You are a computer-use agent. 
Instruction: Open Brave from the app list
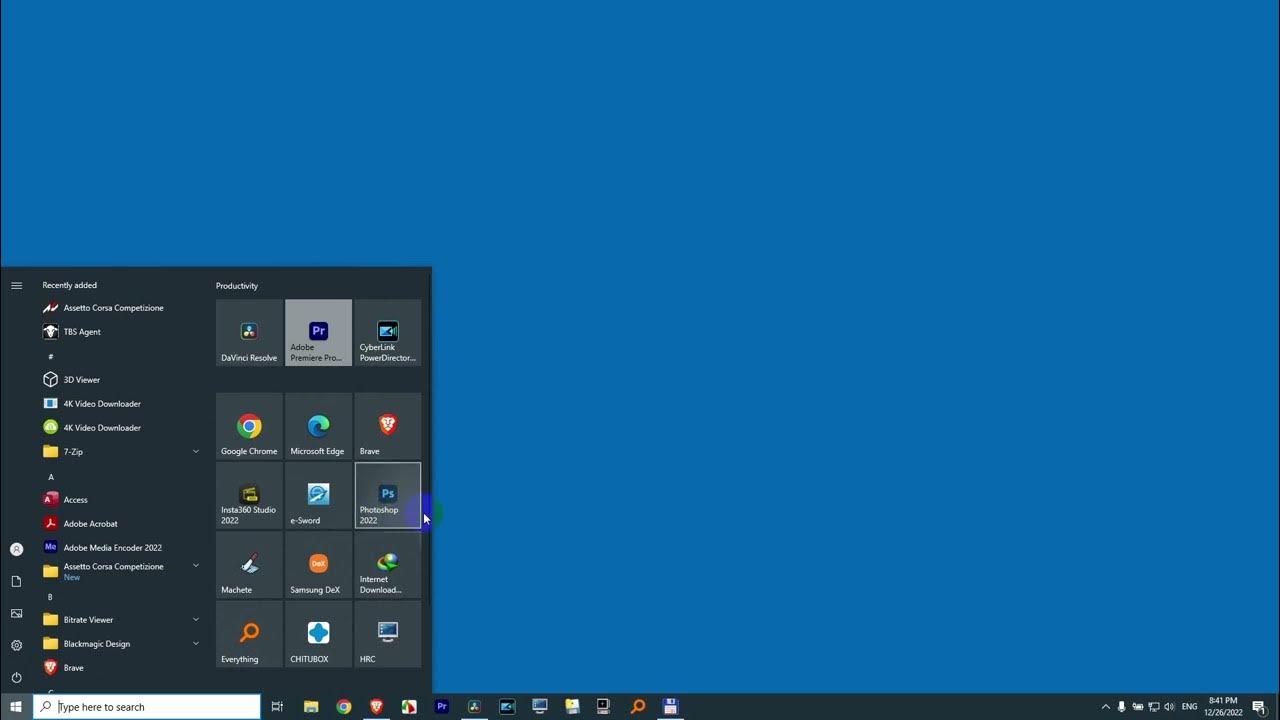pos(120,668)
